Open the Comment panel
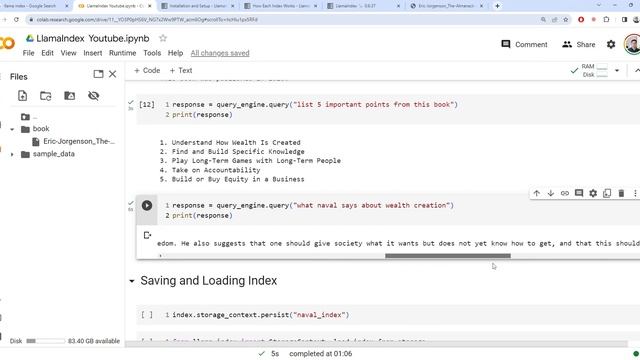 pos(524,44)
